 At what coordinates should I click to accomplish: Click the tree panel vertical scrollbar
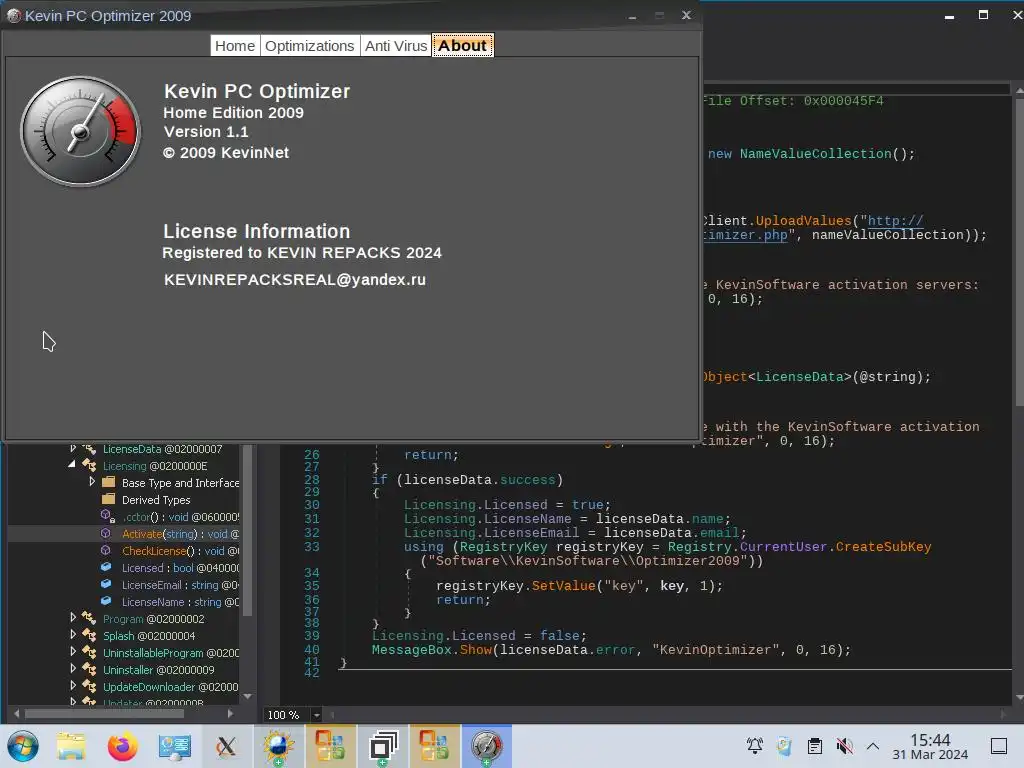coord(248,529)
